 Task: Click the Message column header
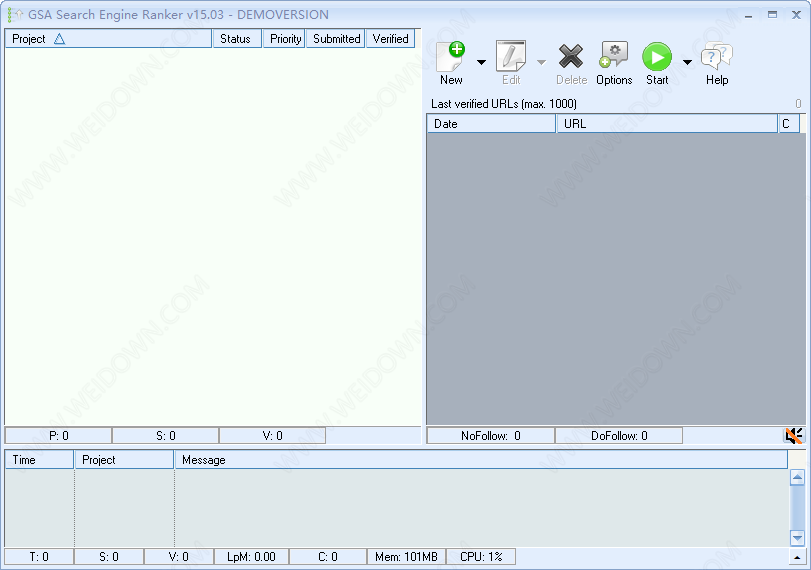tap(481, 460)
